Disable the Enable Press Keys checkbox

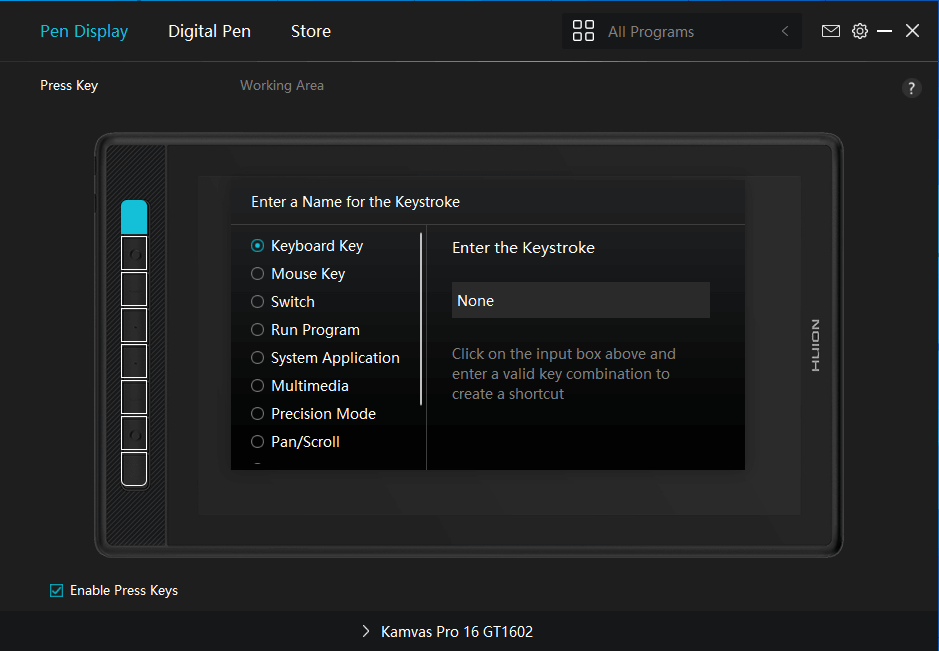click(57, 590)
